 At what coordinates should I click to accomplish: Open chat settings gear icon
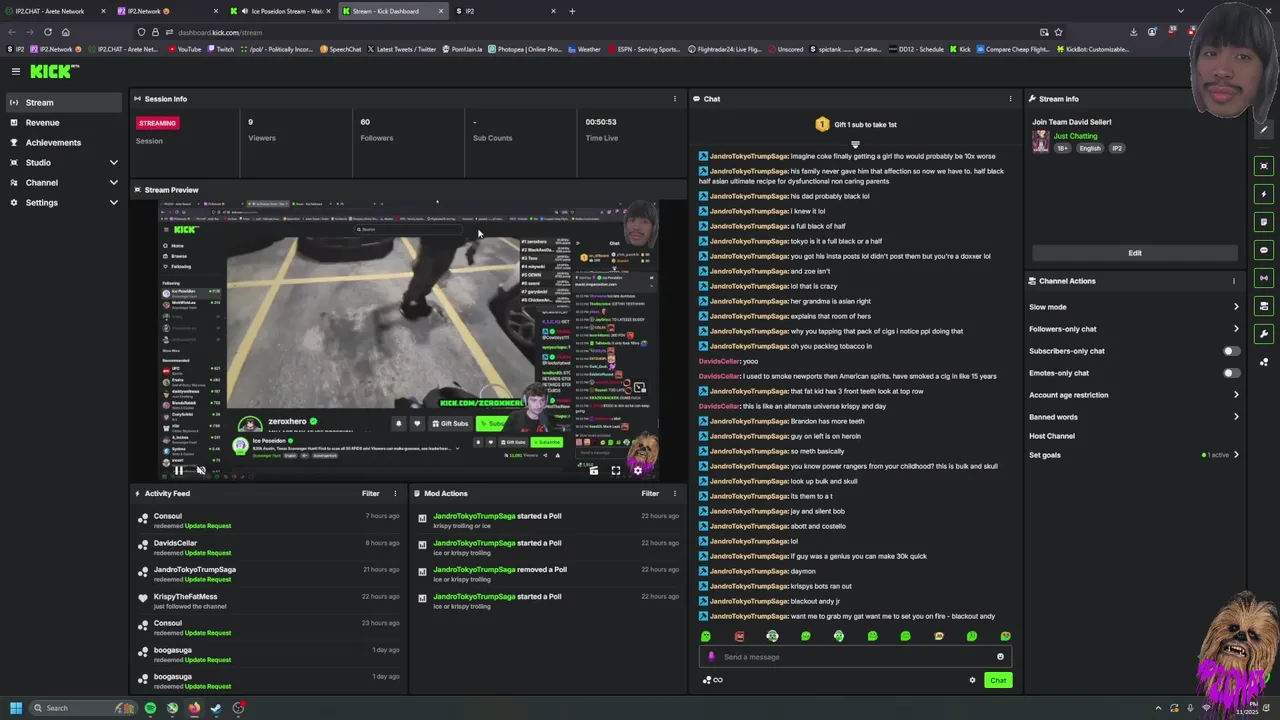972,681
